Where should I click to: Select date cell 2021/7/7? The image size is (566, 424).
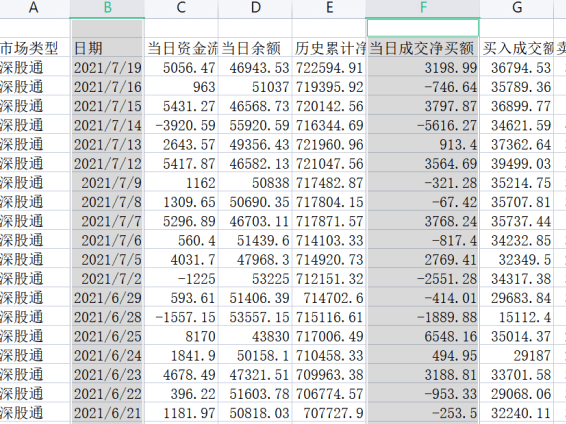pyautogui.click(x=107, y=221)
